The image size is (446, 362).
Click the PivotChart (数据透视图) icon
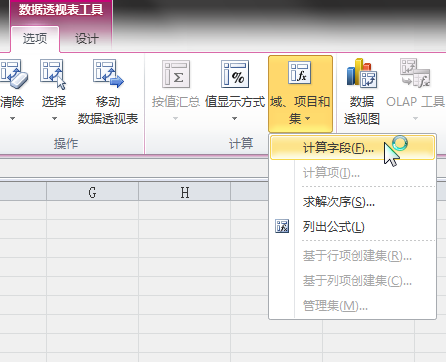point(362,73)
